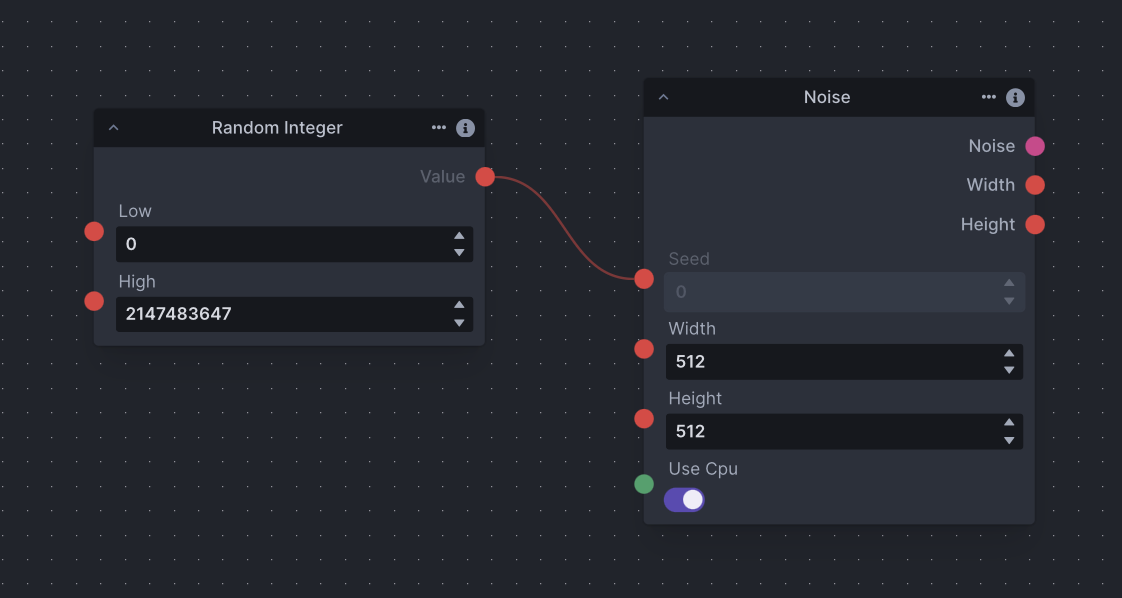Click the Low input connector dot

pos(94,232)
